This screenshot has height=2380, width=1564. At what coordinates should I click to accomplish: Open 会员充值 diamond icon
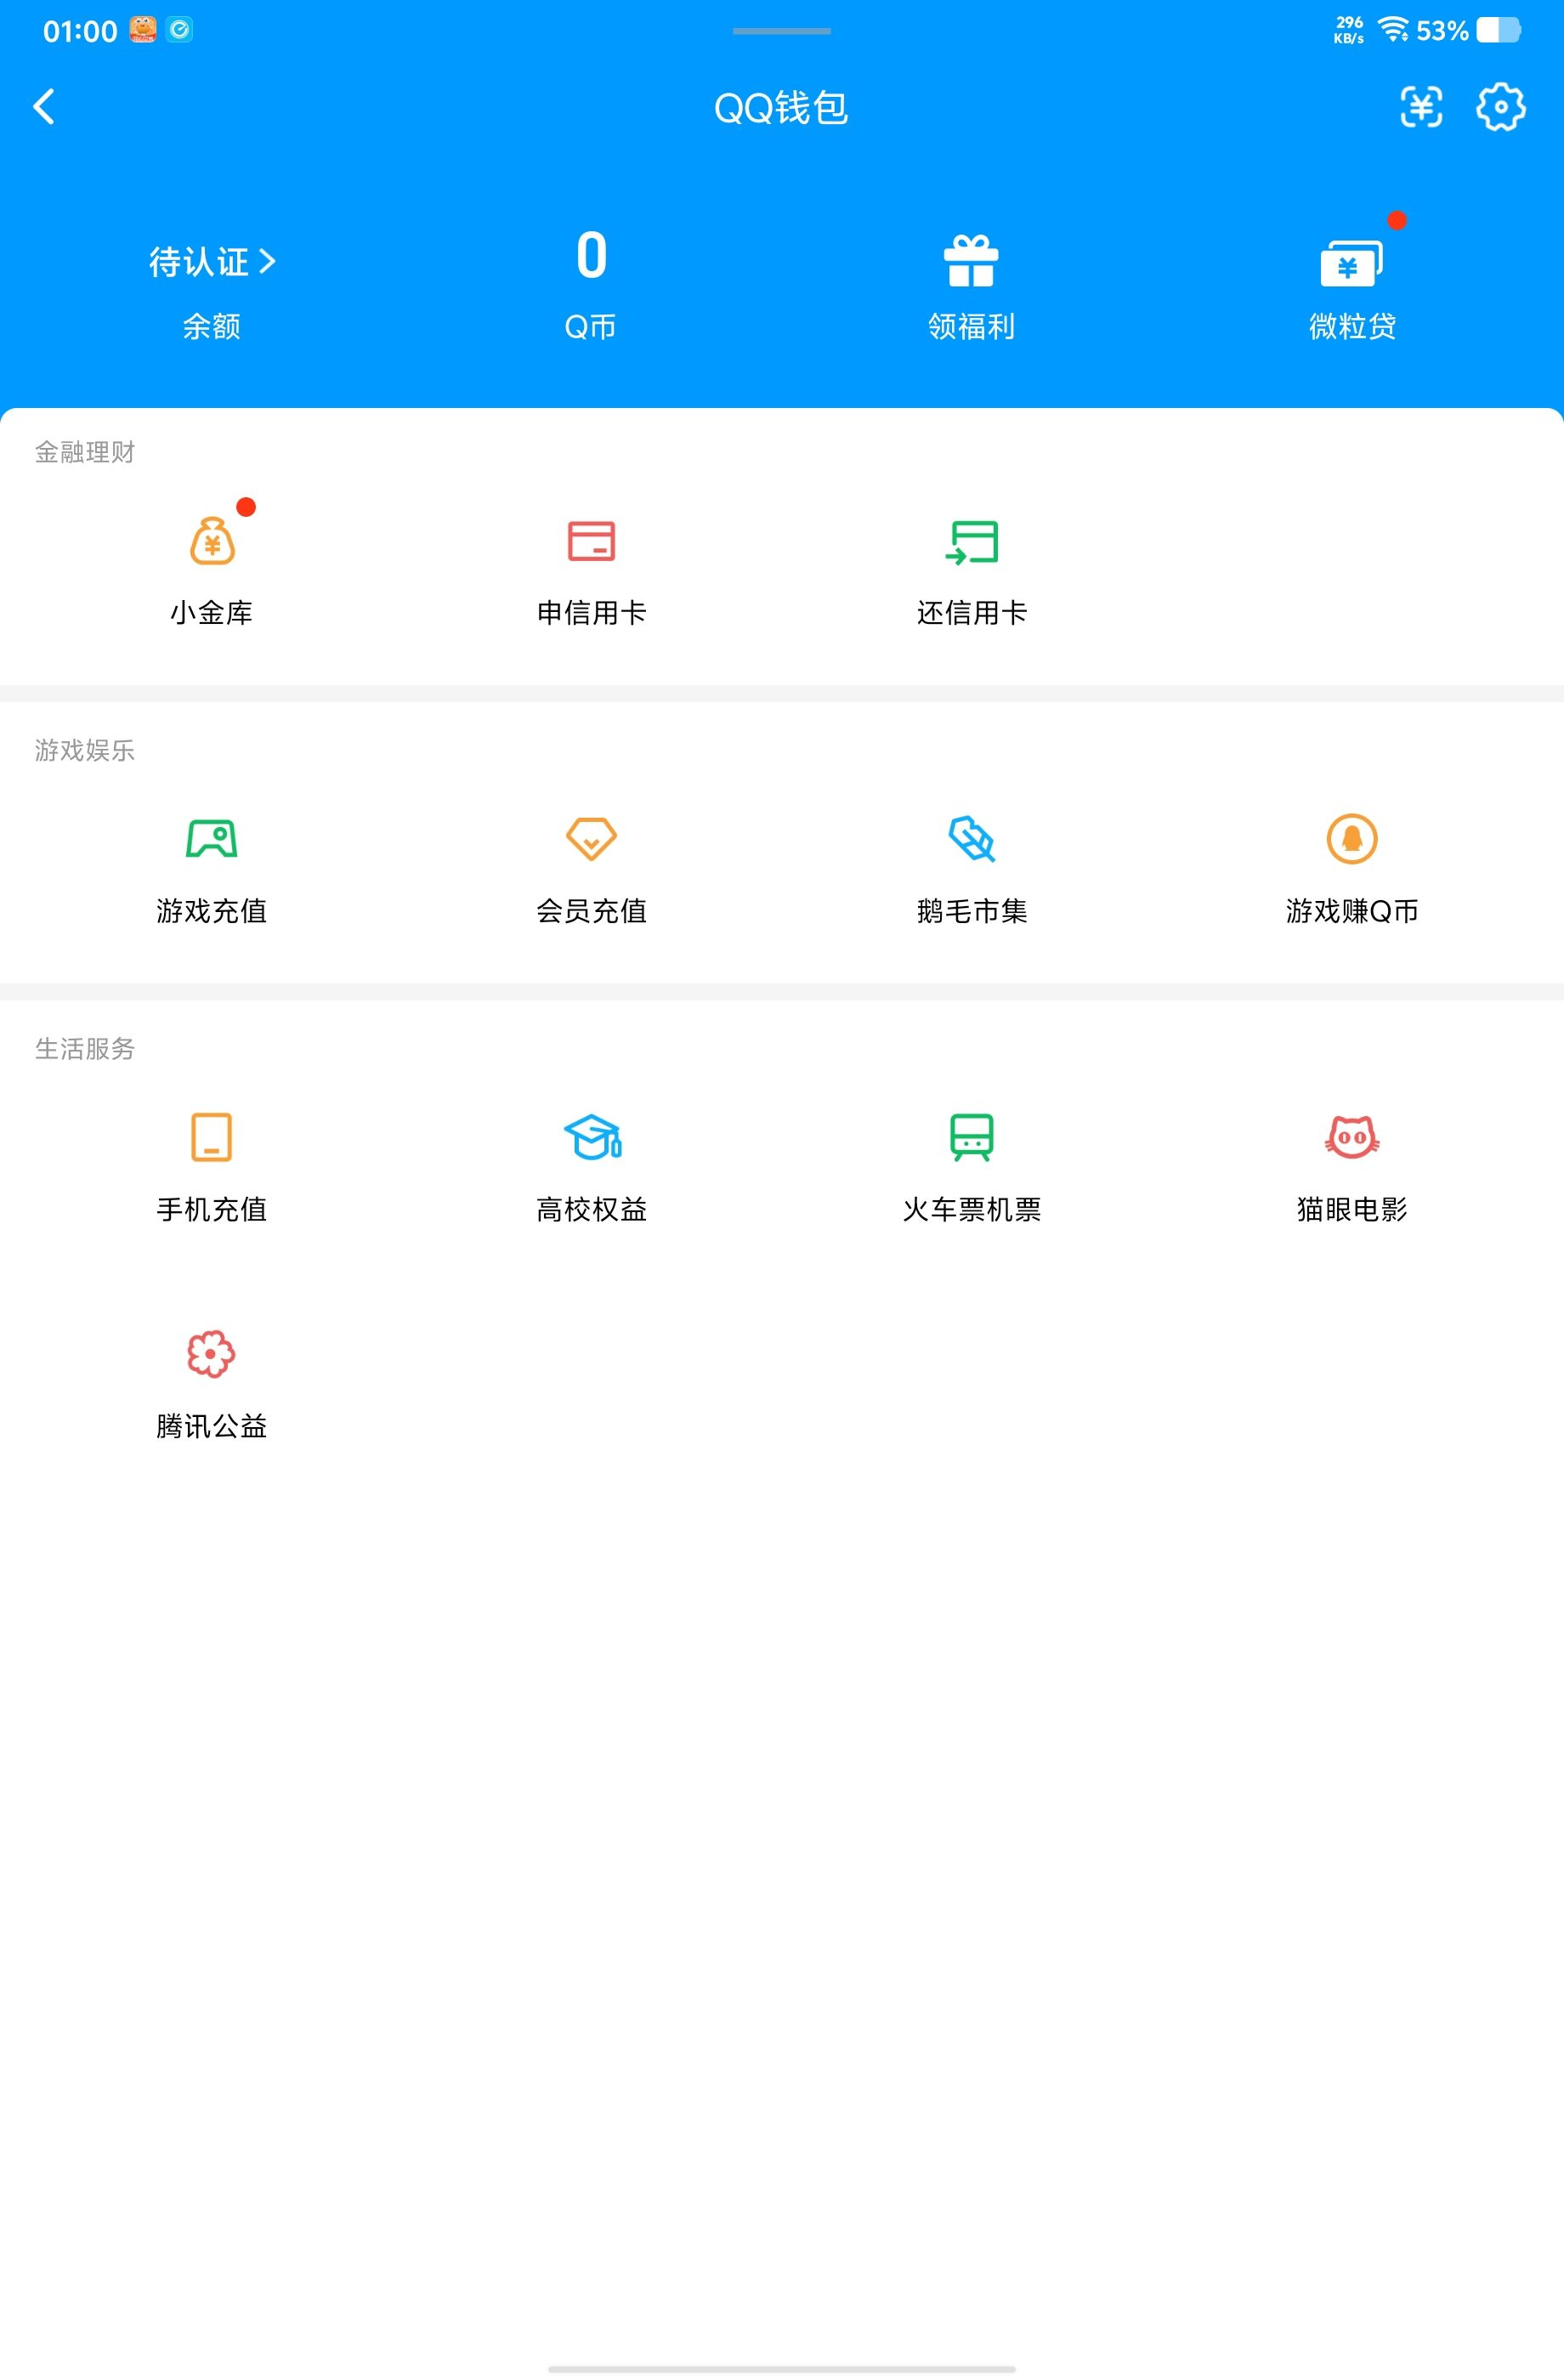click(x=592, y=839)
